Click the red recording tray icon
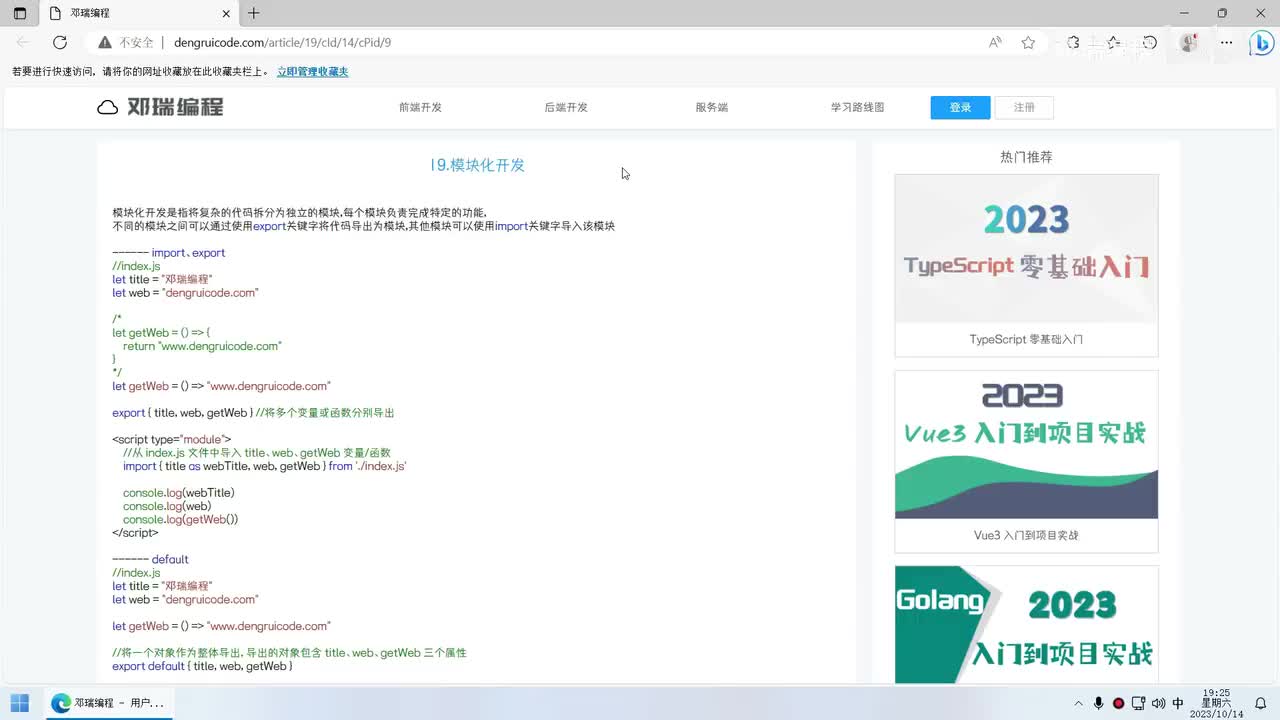 tap(1119, 703)
